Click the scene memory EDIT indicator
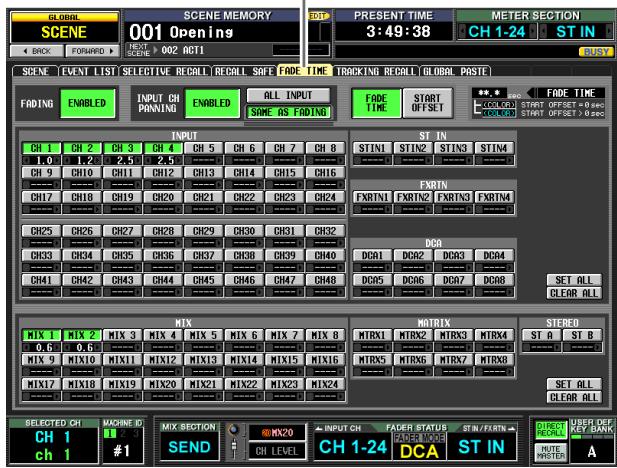This screenshot has height=468, width=617. [317, 16]
